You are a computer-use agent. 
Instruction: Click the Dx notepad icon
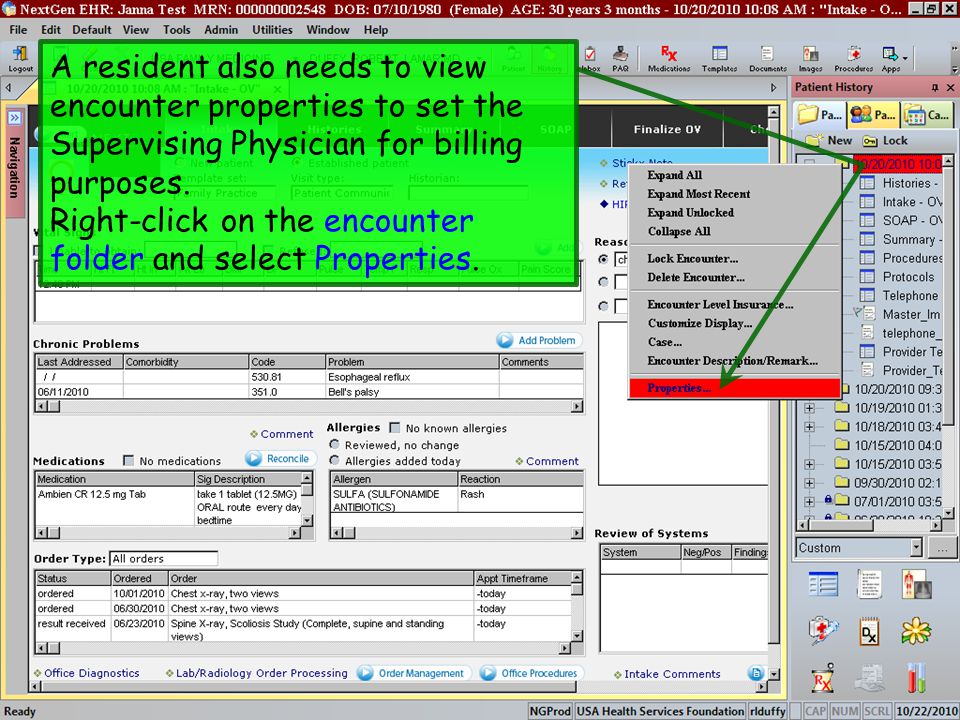(x=869, y=631)
